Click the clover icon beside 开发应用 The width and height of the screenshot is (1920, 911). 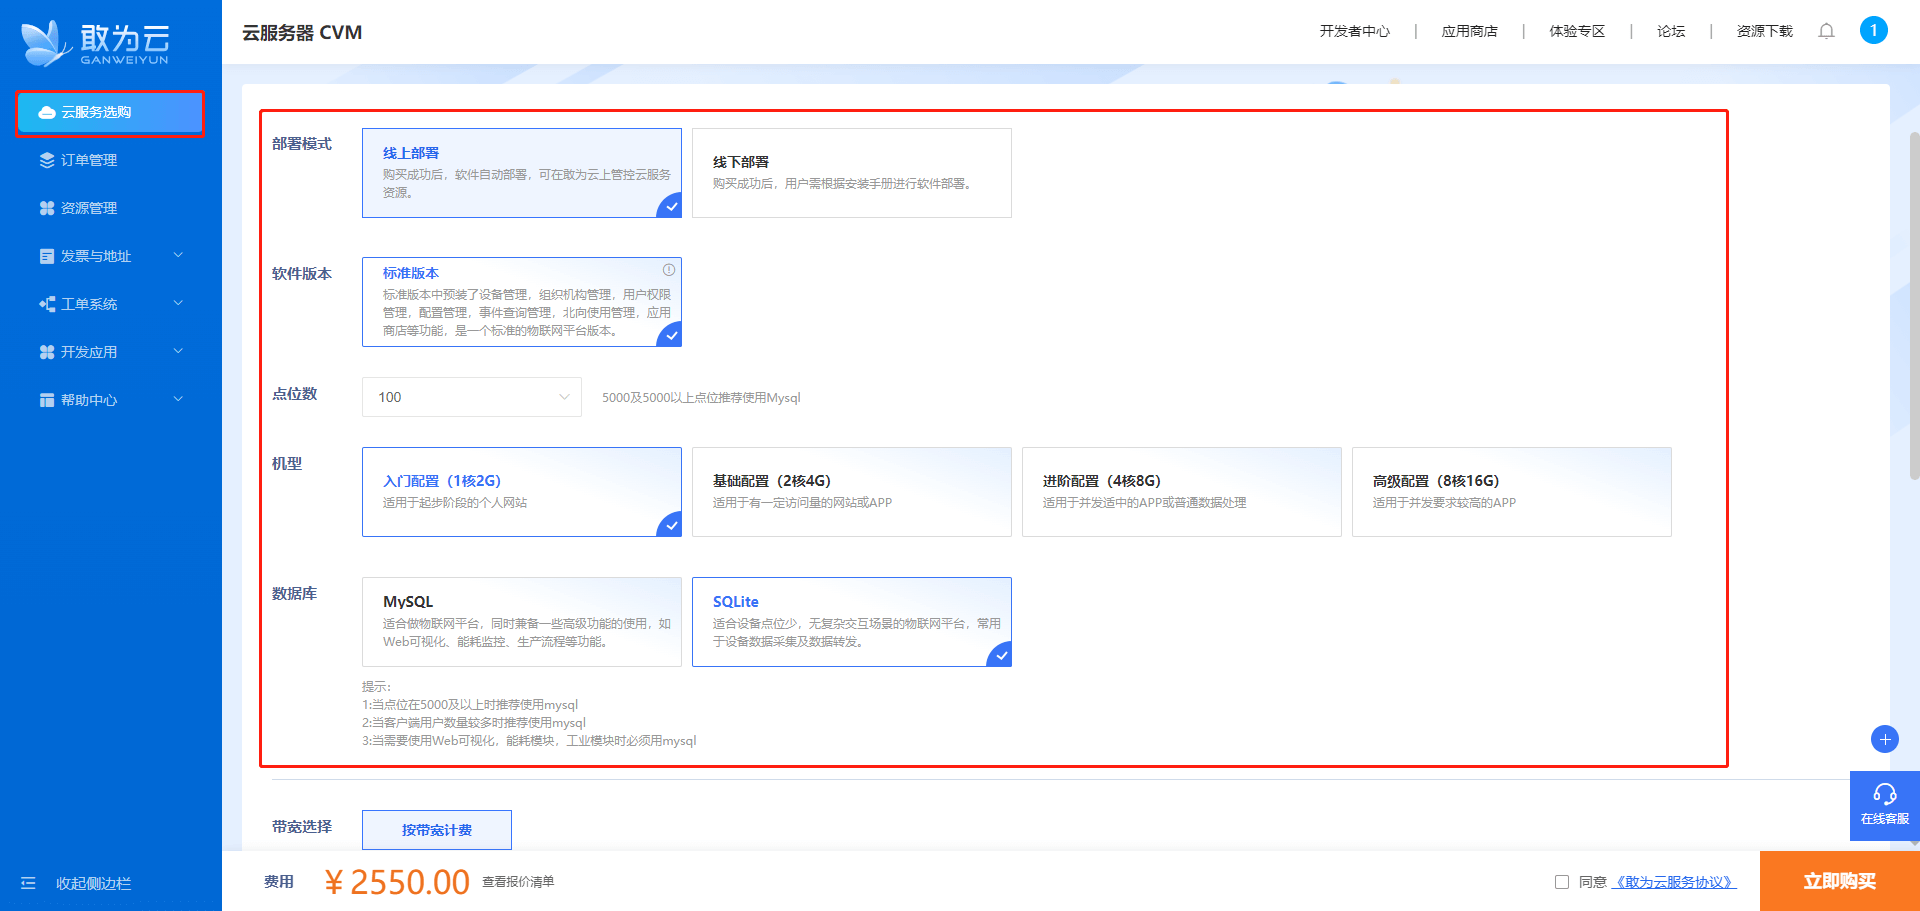tap(47, 352)
